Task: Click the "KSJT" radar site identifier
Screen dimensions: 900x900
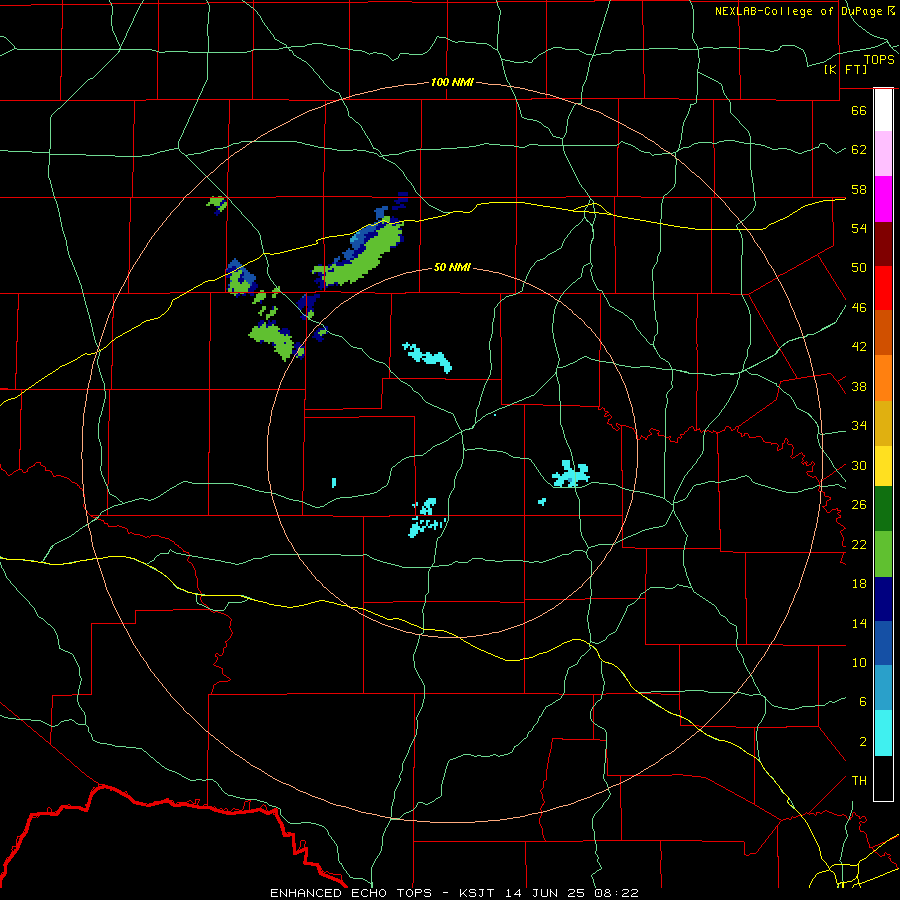Action: tap(478, 893)
